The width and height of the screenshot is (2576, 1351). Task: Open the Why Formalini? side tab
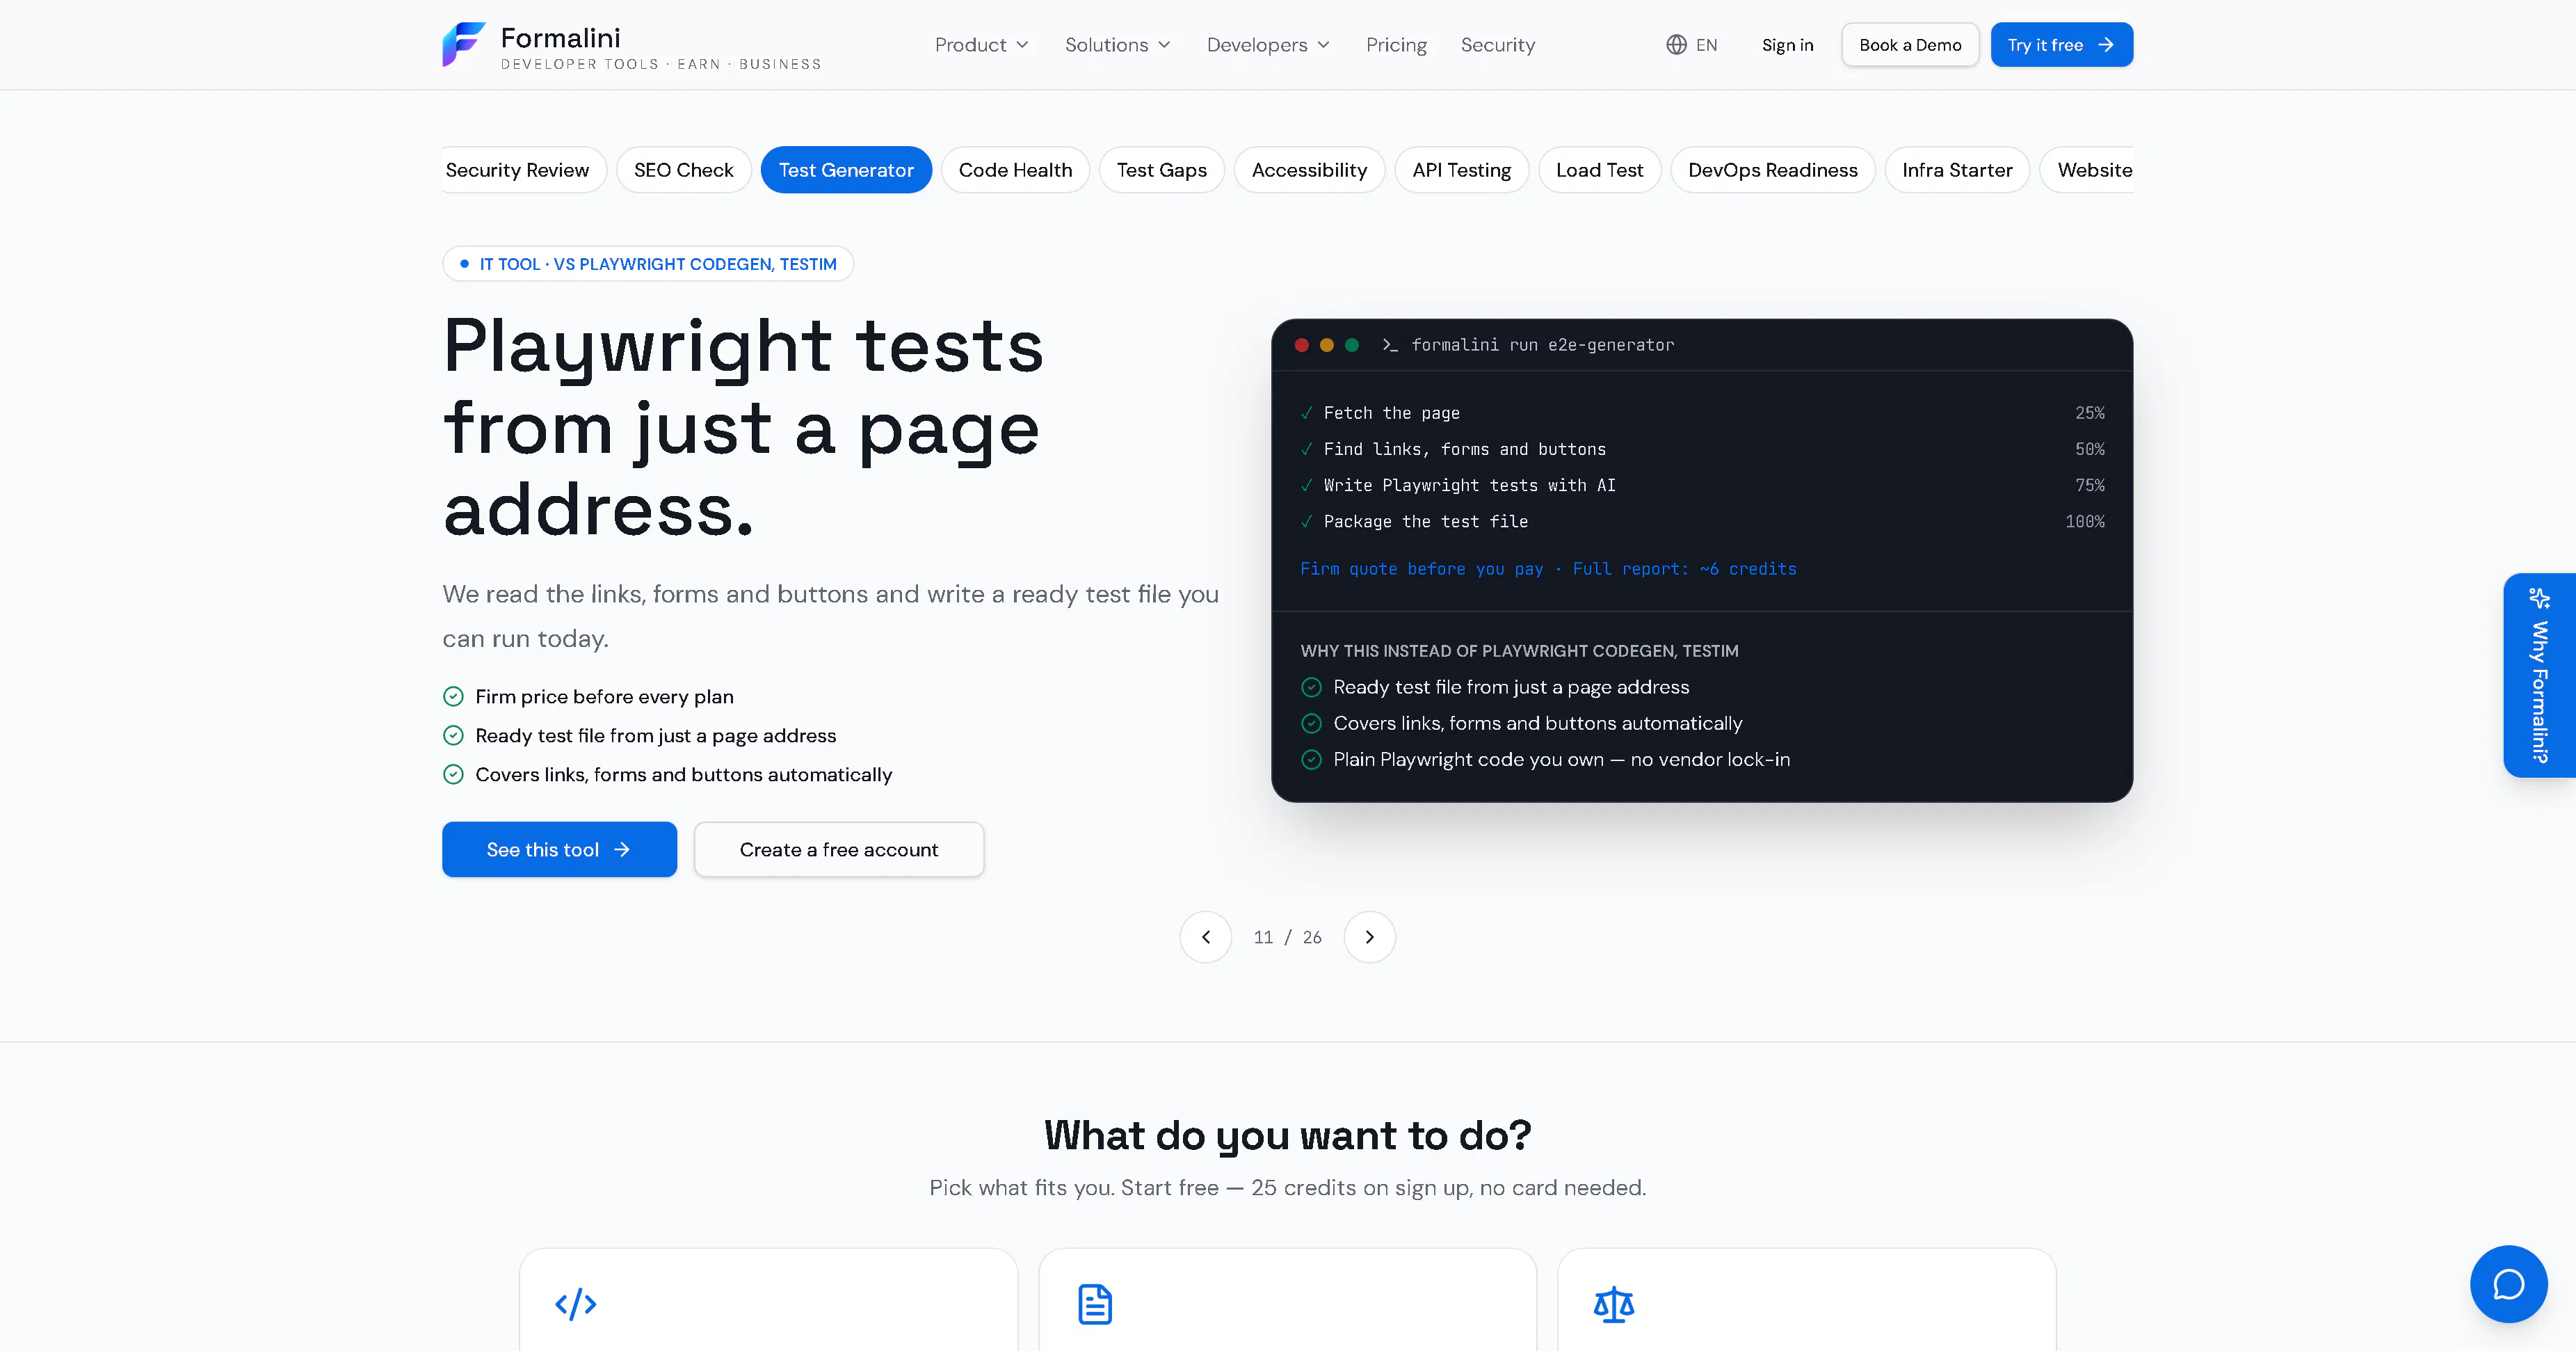pyautogui.click(x=2539, y=675)
